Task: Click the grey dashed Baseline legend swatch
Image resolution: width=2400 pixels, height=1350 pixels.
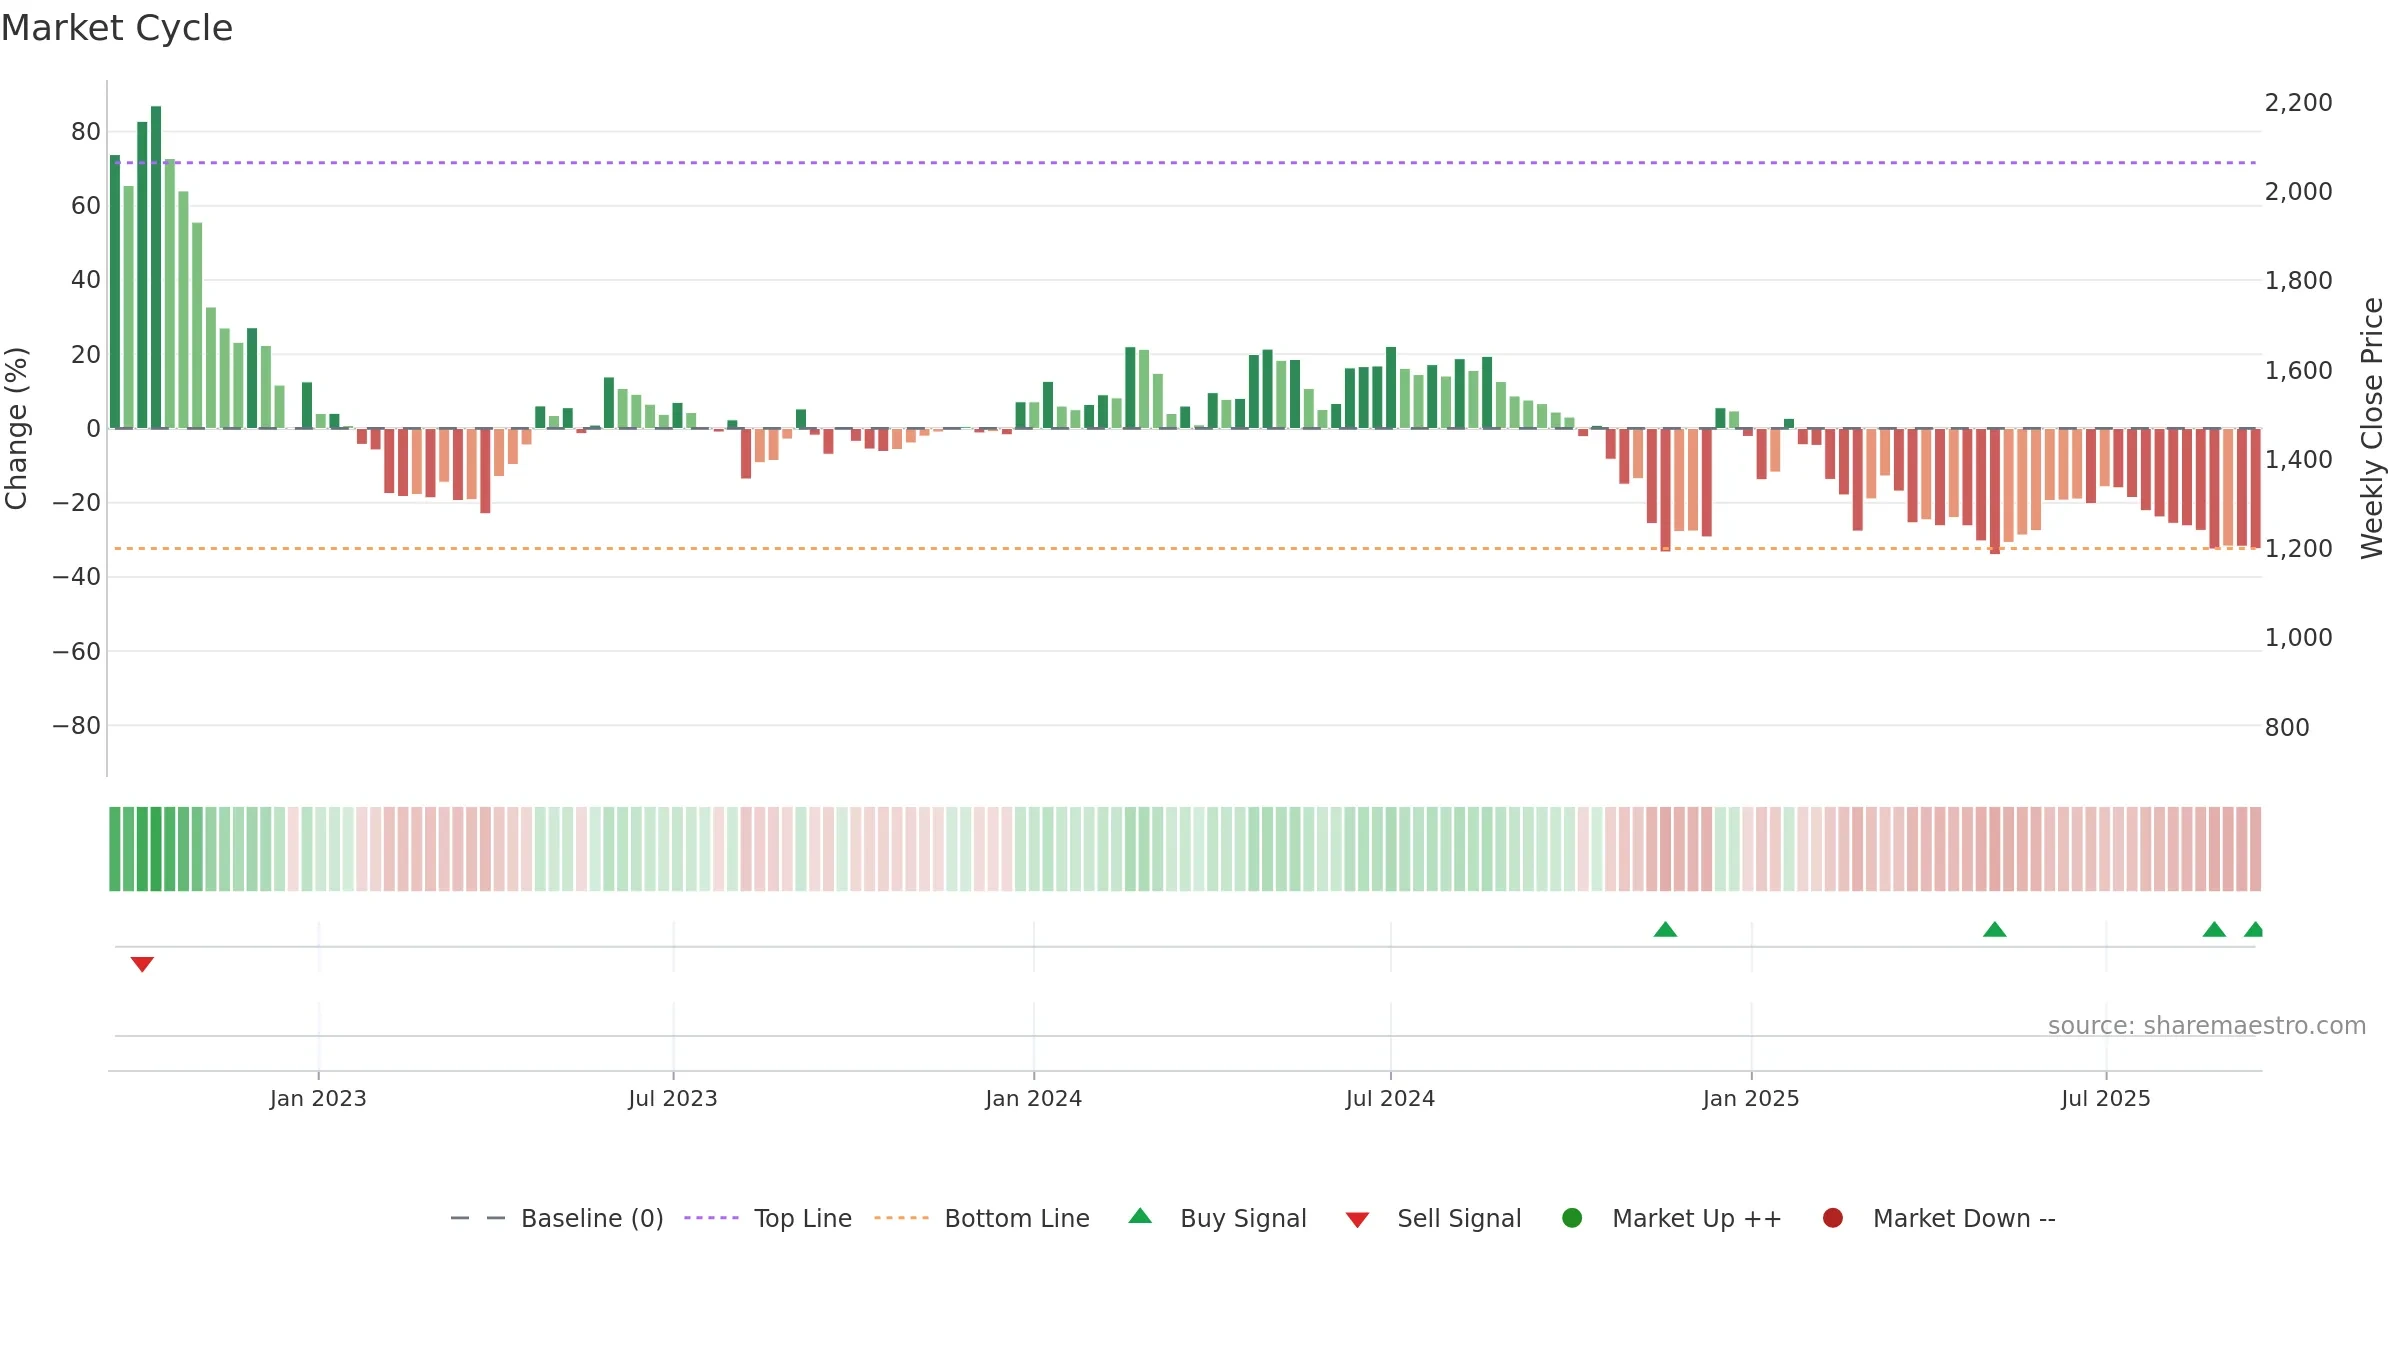Action: [x=478, y=1218]
